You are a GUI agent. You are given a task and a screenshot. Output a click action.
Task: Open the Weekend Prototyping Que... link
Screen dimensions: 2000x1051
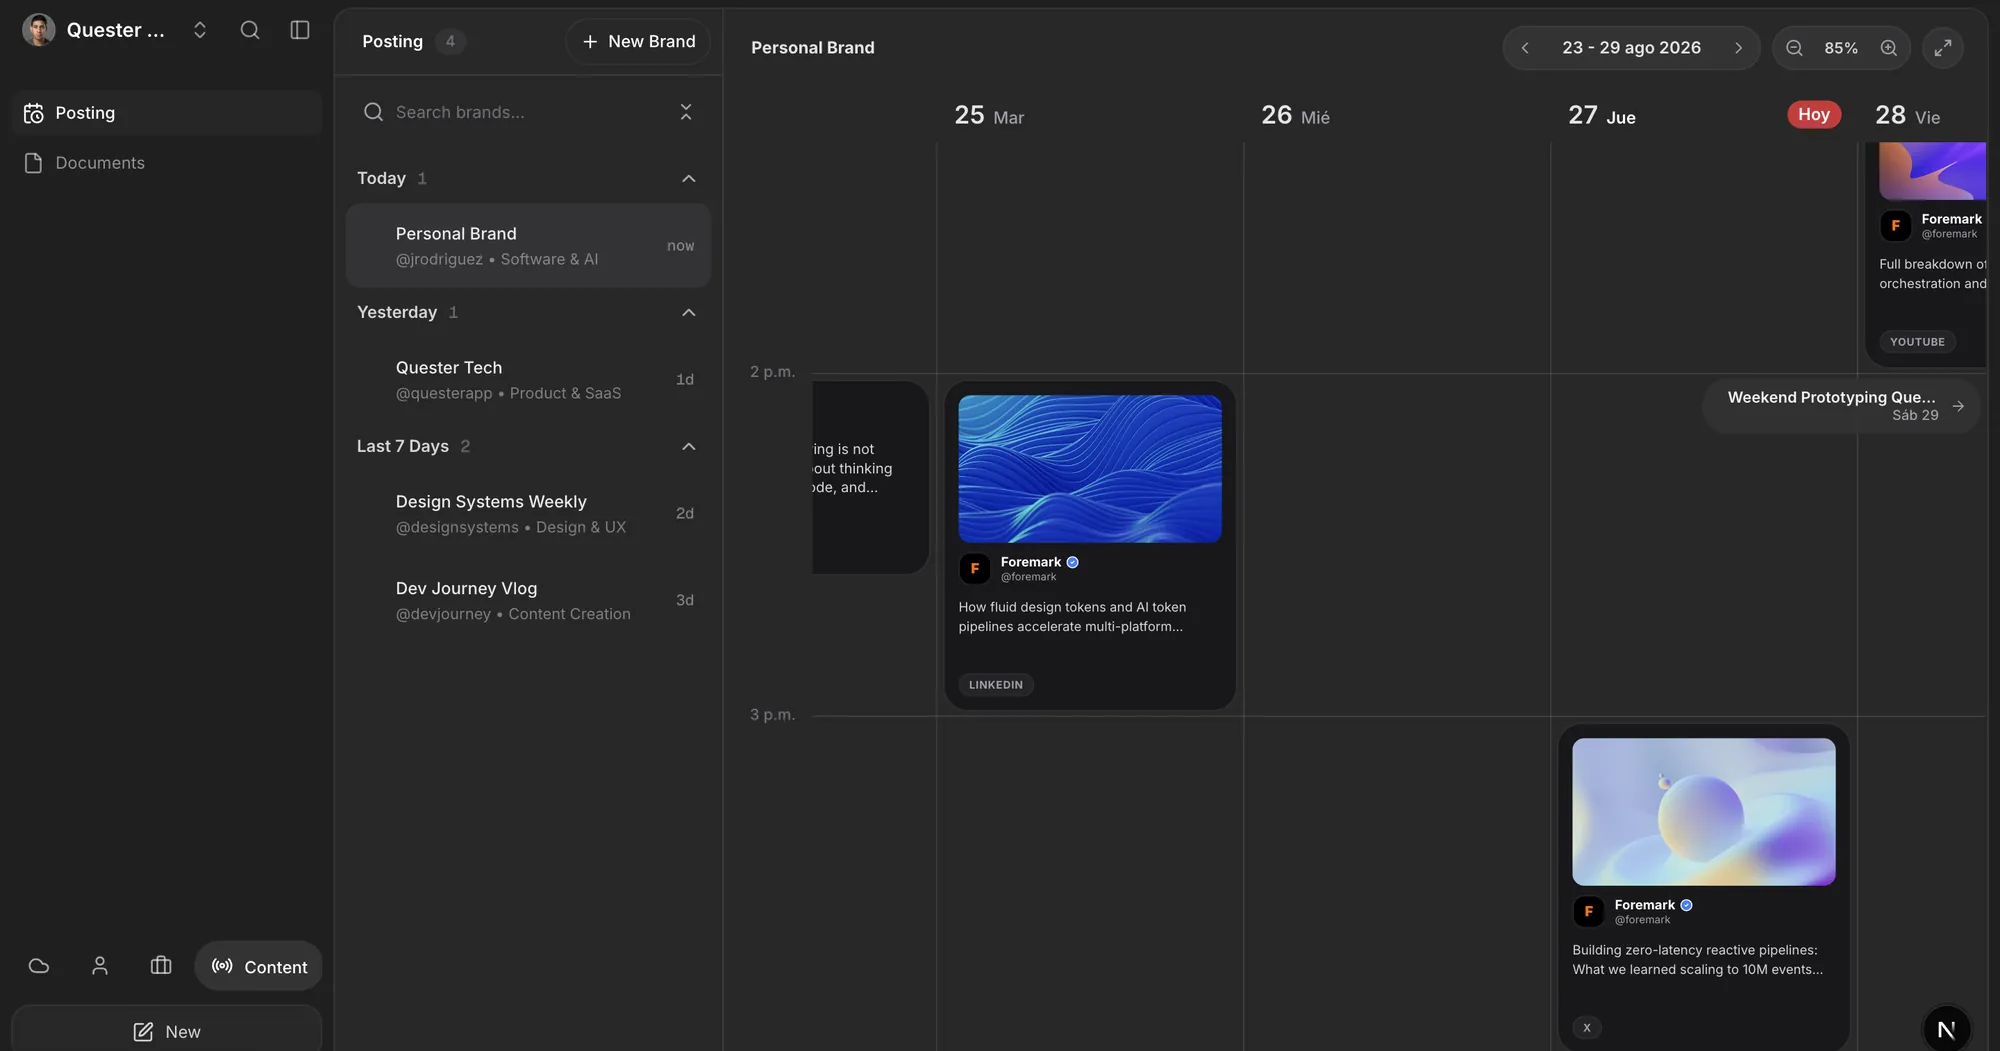1841,405
